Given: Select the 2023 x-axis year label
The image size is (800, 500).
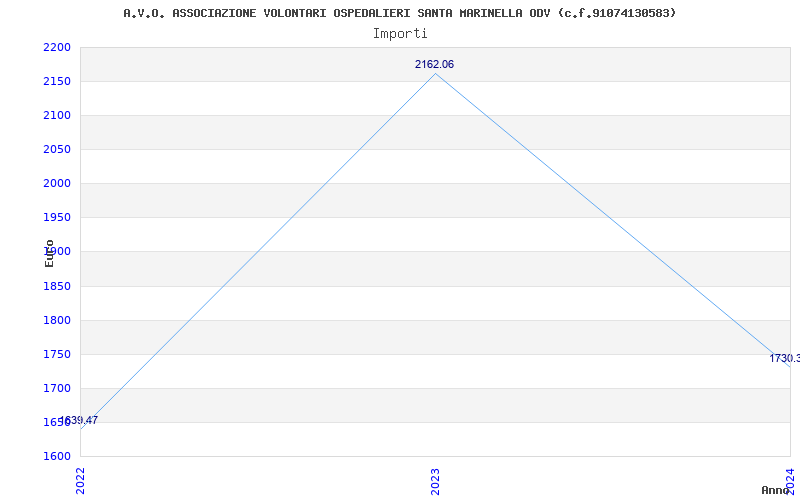Looking at the screenshot, I should tap(435, 481).
